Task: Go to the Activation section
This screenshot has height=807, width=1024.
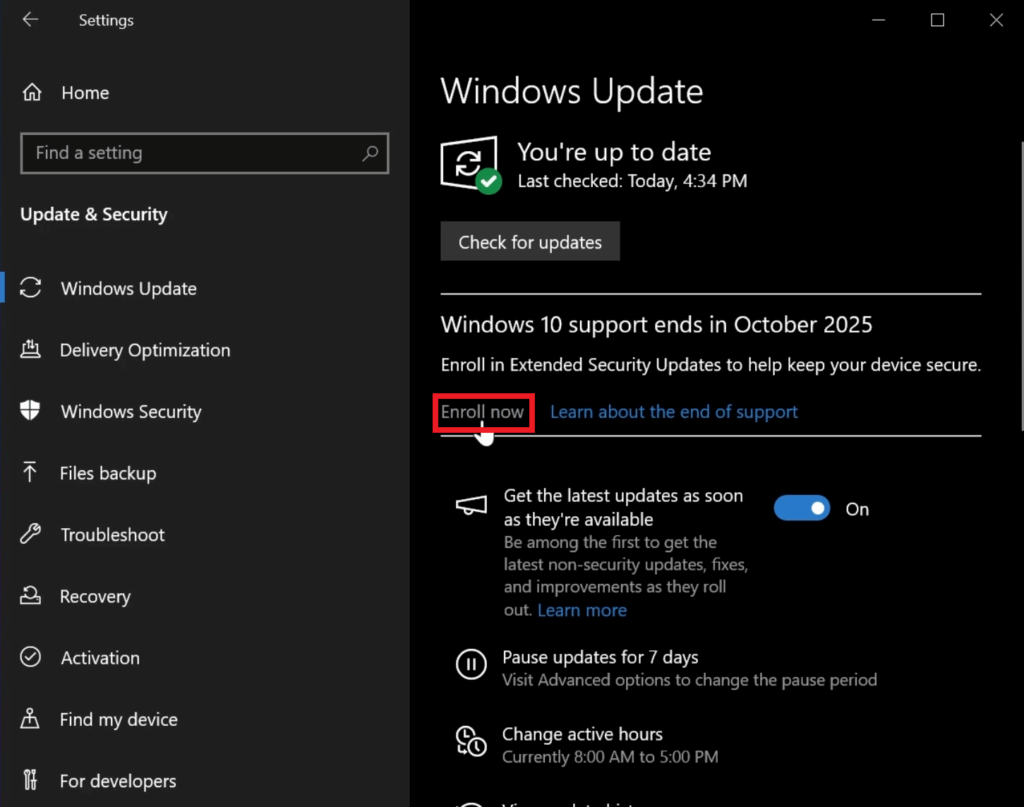Action: pos(100,658)
